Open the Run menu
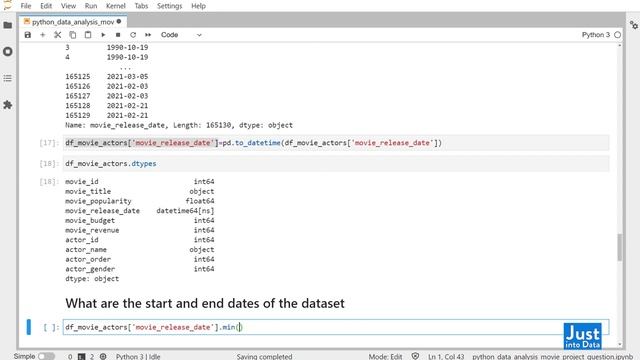The height and width of the screenshot is (360, 640). coord(91,6)
